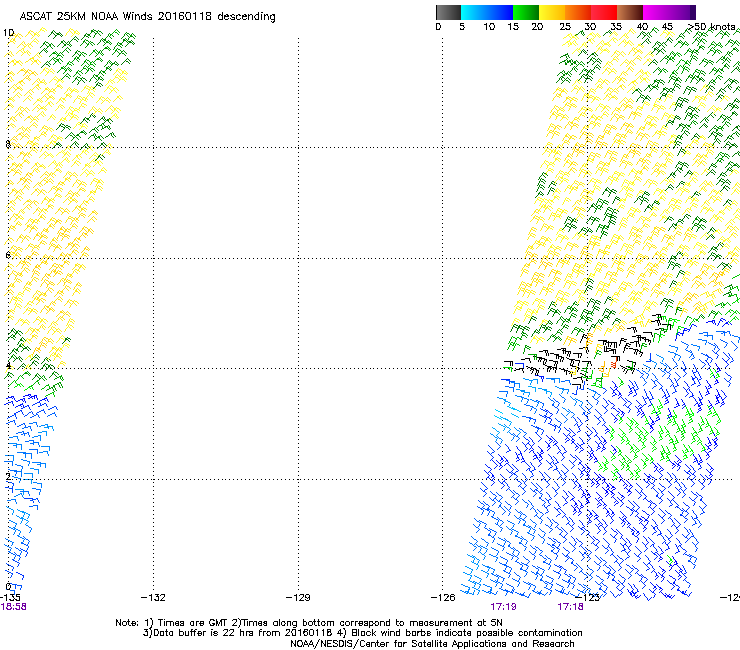Click the gray 0-5 knots legend swatch

pos(448,12)
